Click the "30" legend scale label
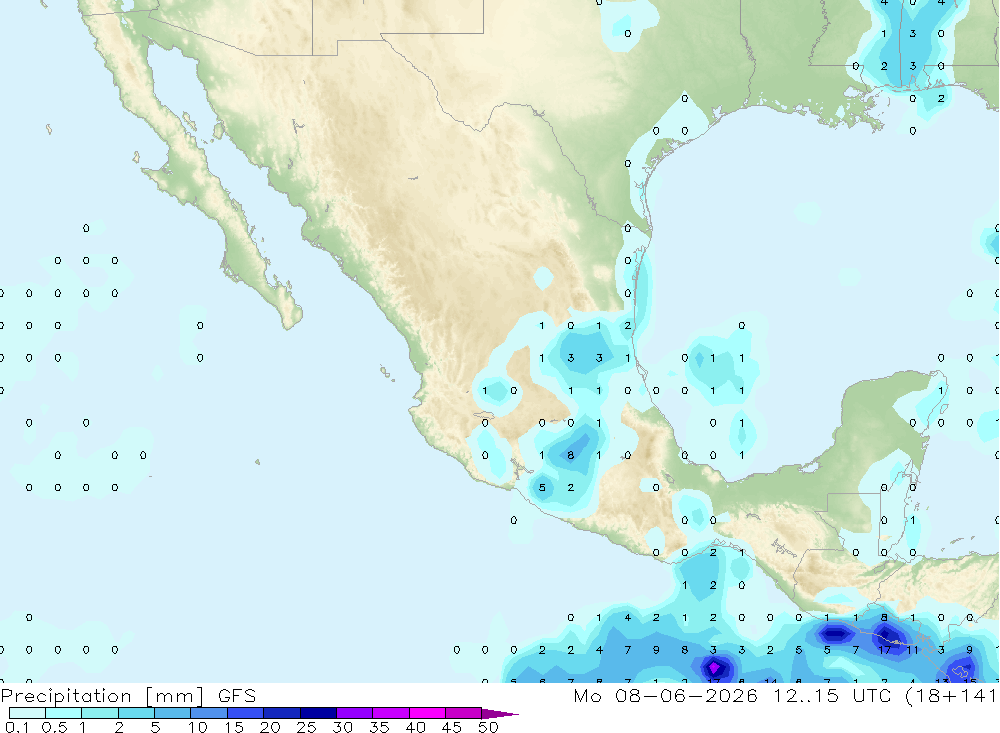 point(343,727)
